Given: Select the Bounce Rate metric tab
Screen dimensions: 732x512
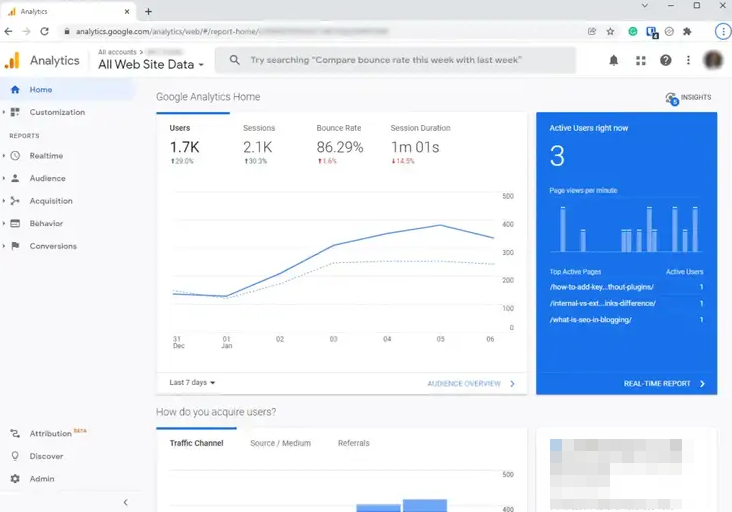Looking at the screenshot, I should pos(339,144).
